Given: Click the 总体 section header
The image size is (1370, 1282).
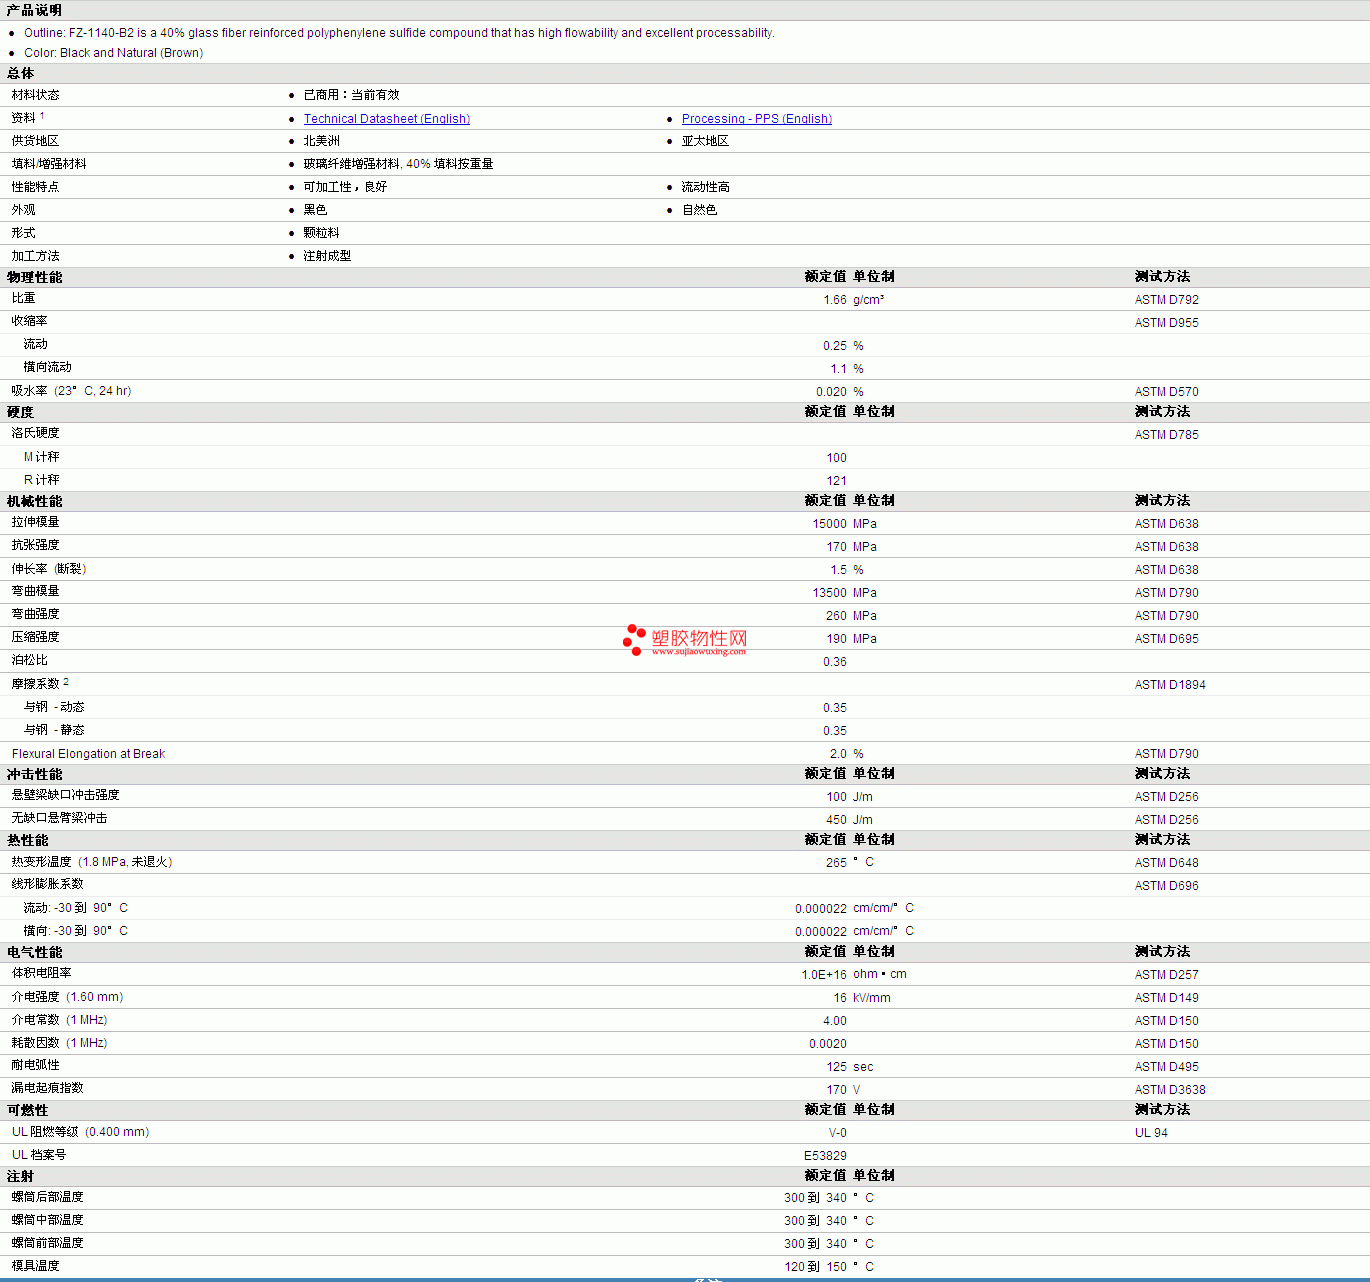Looking at the screenshot, I should [x=20, y=73].
